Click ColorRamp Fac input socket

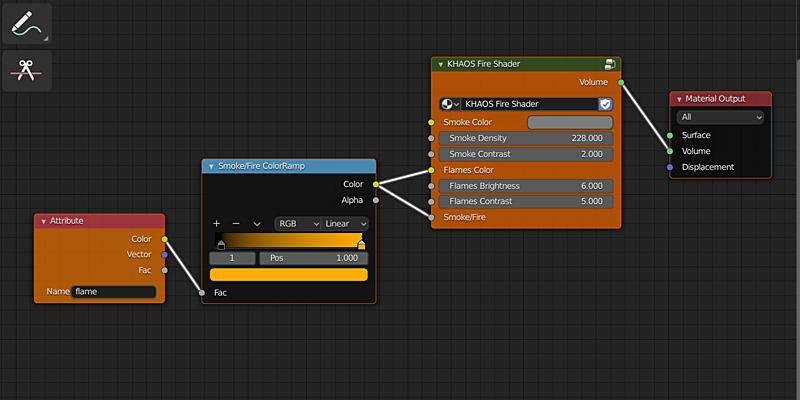click(x=202, y=293)
